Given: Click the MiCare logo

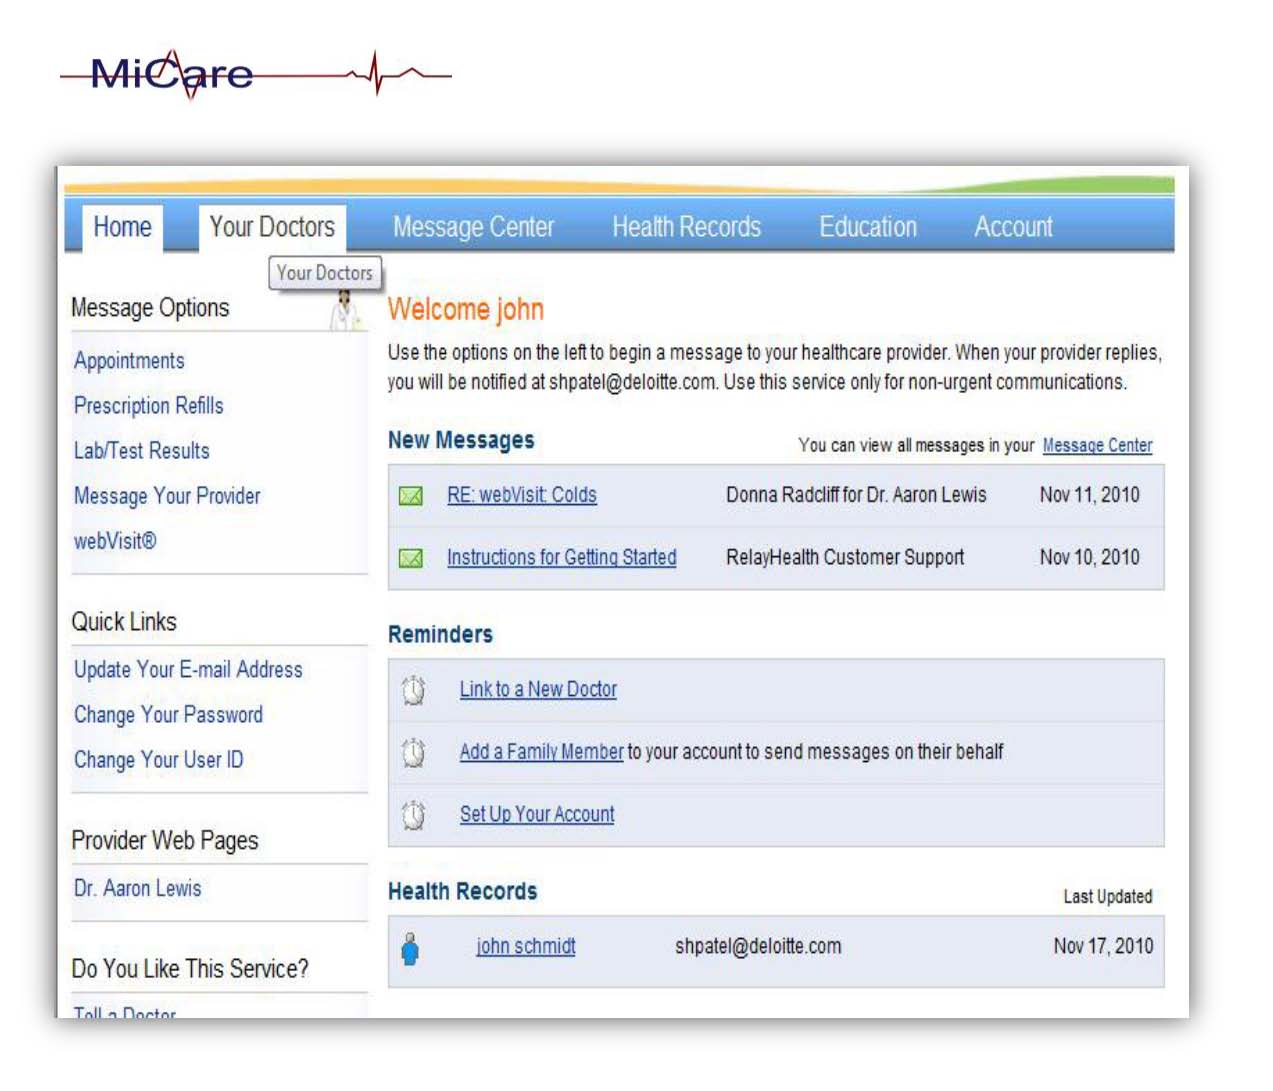Looking at the screenshot, I should tap(172, 74).
